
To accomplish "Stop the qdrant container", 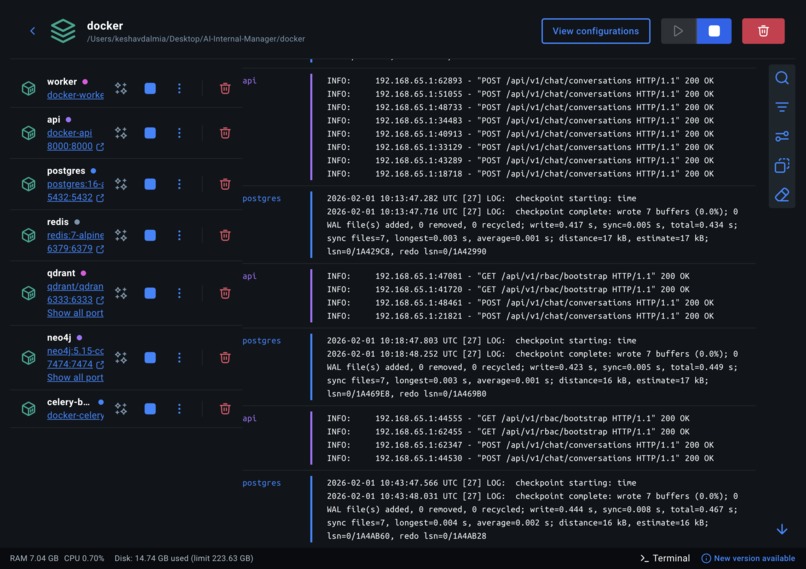I will [150, 293].
